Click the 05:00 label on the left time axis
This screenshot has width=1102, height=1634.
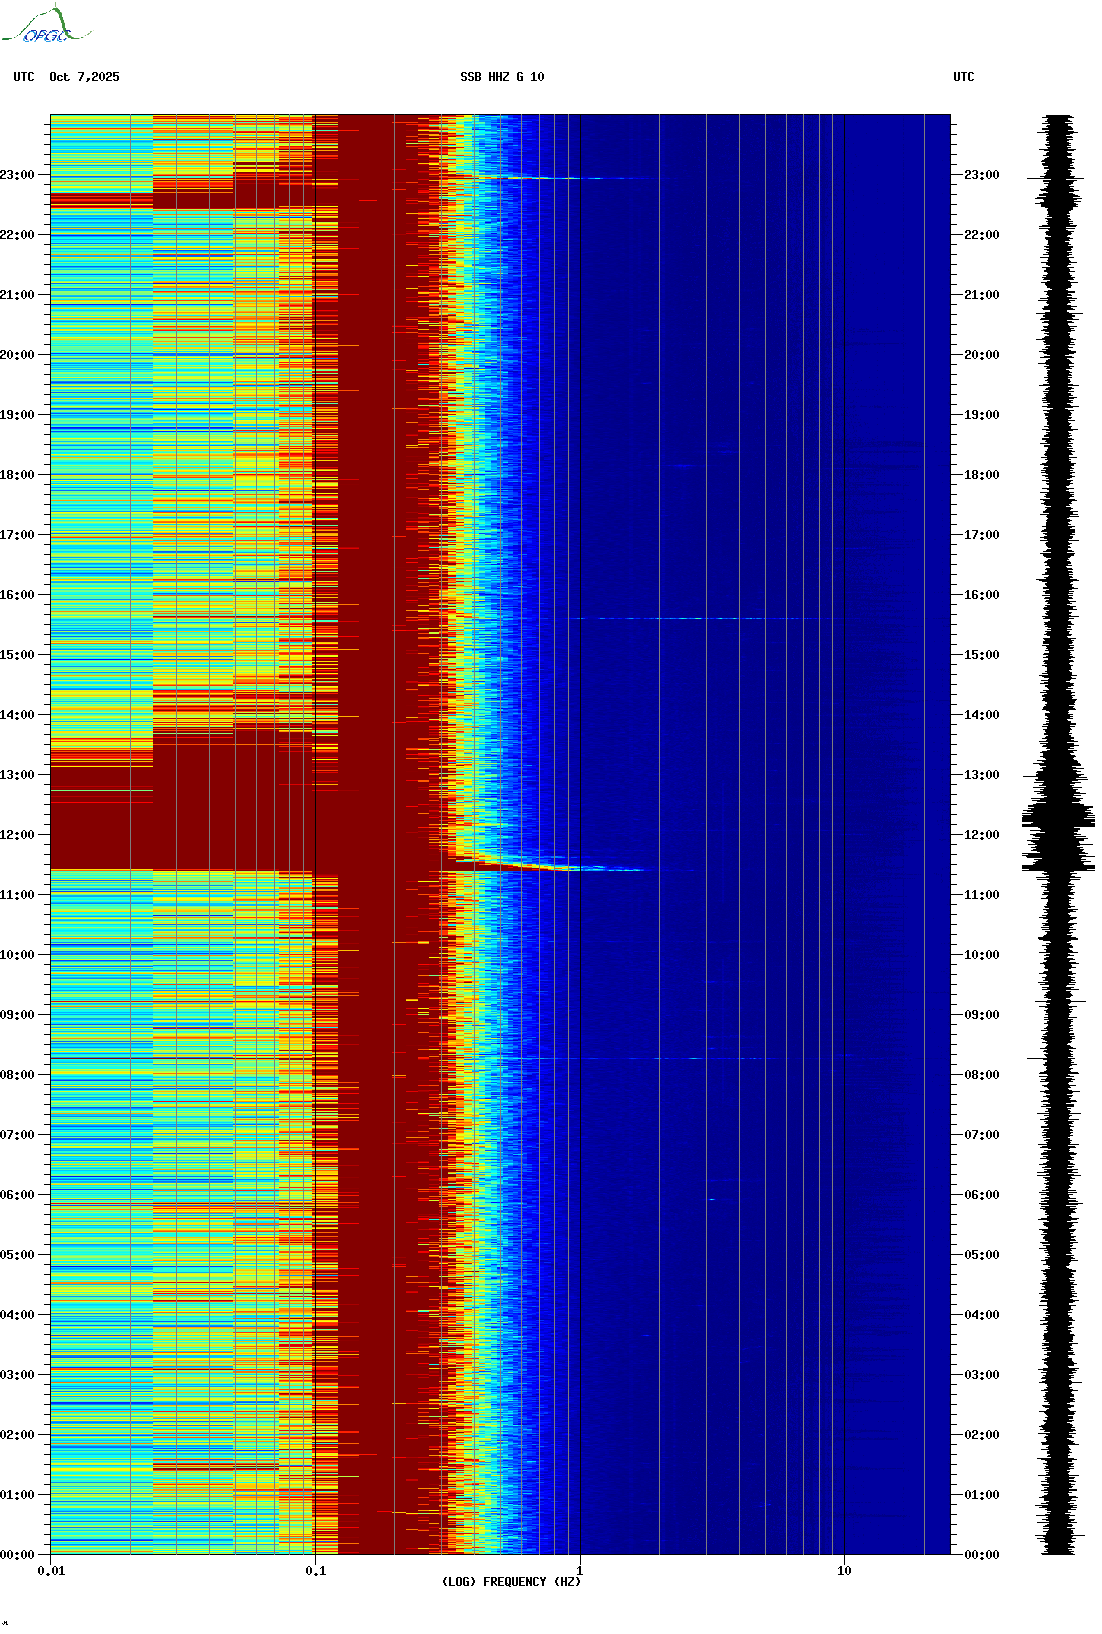pos(17,1255)
